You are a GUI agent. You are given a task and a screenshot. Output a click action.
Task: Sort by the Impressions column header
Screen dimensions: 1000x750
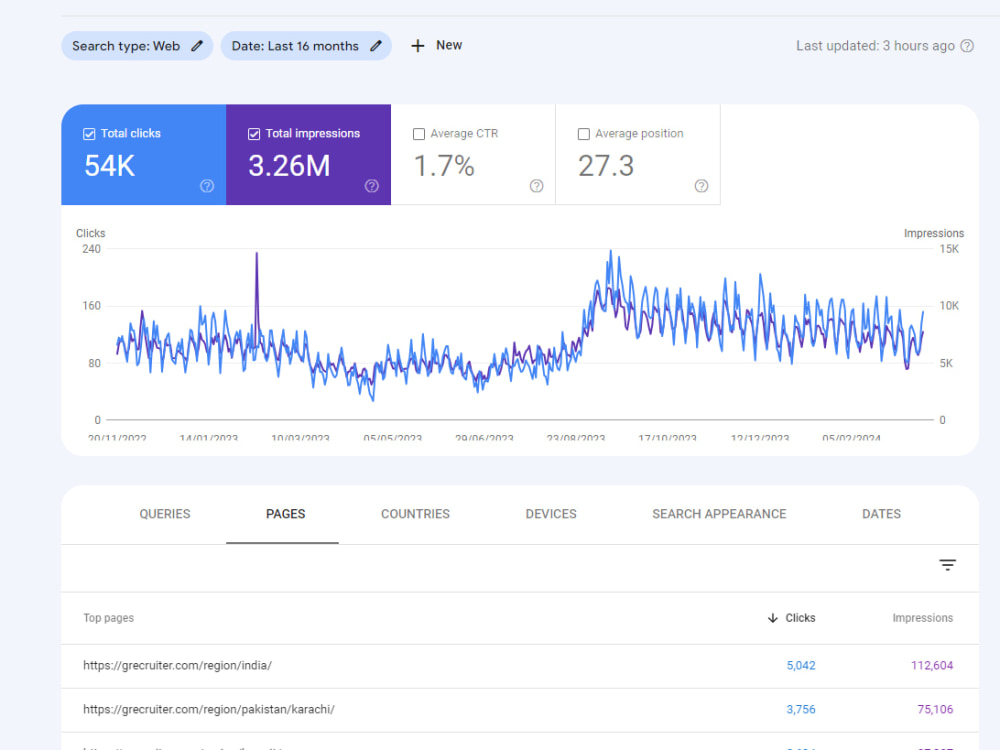922,618
